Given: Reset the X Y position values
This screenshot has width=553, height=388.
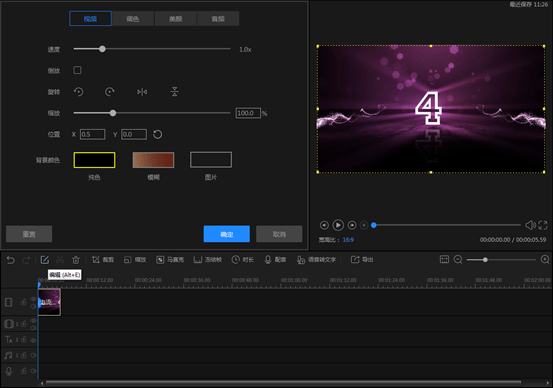Looking at the screenshot, I should [158, 134].
